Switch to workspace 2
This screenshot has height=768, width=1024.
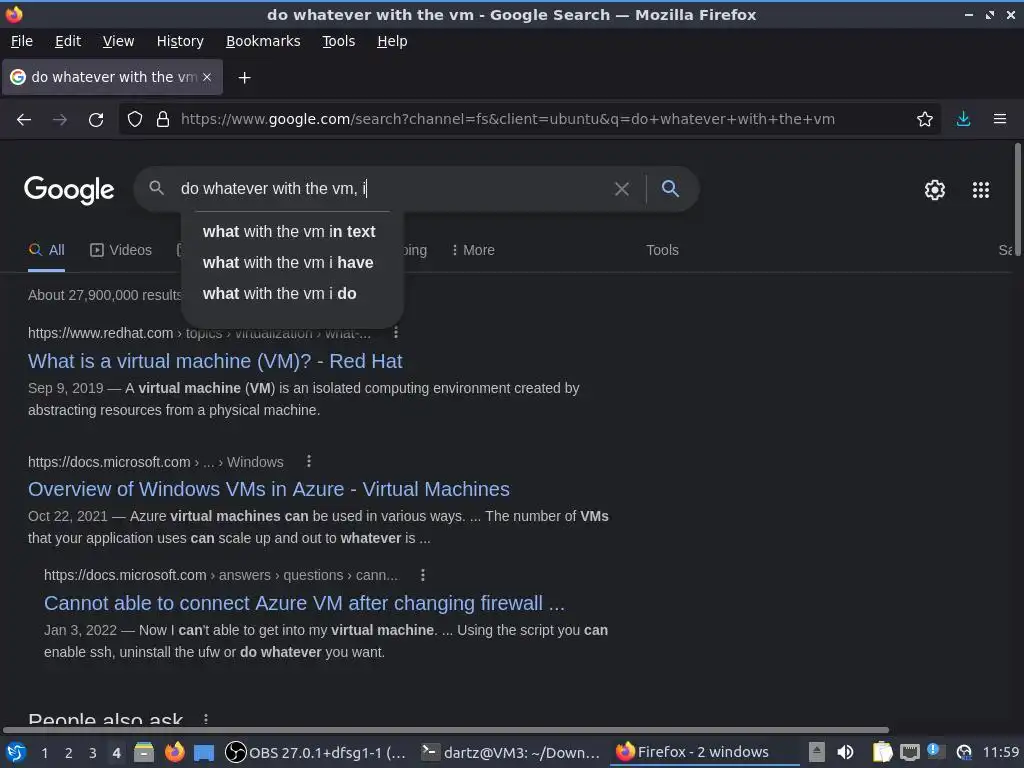tap(69, 753)
